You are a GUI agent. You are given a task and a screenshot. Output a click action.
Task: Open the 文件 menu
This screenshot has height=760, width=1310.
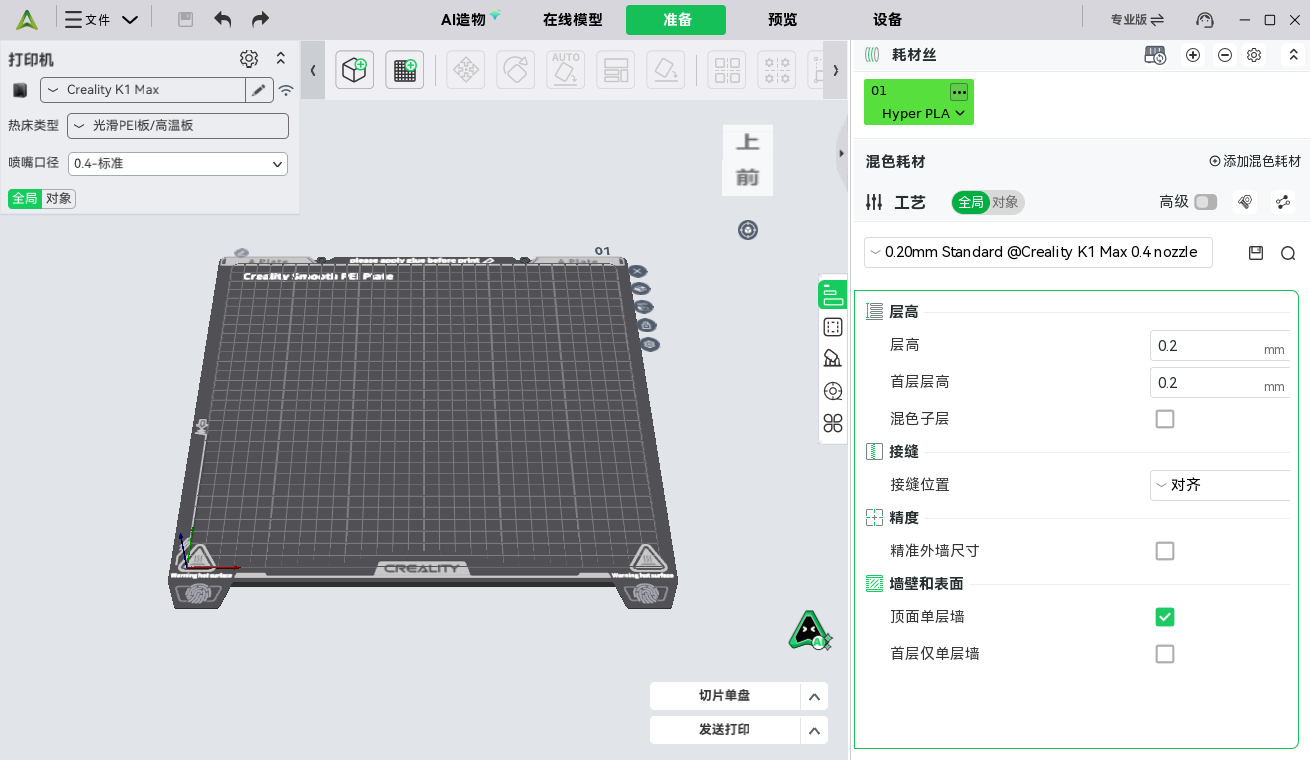click(101, 20)
